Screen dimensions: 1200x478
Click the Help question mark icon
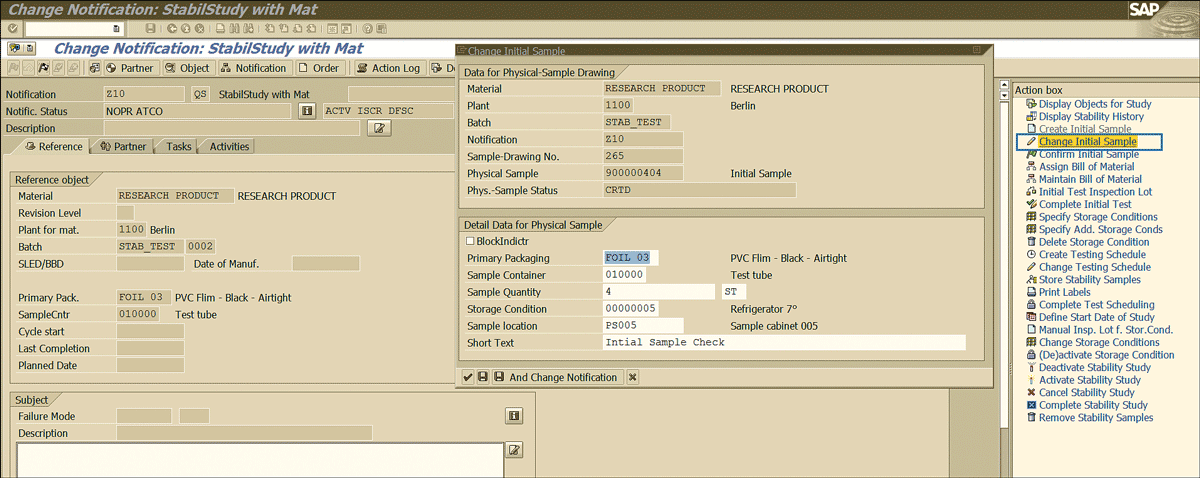coord(369,29)
